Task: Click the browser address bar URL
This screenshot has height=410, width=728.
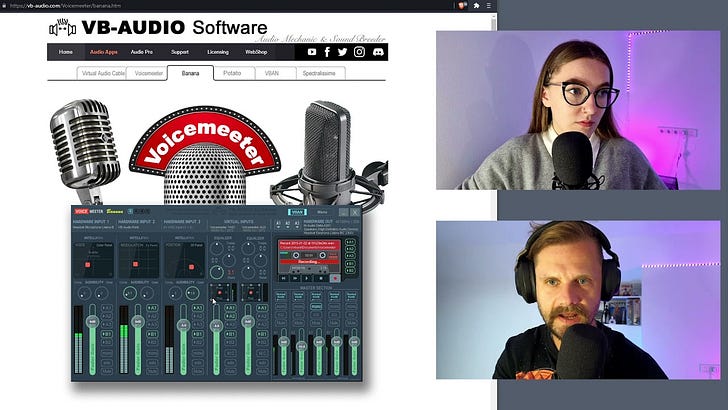Action: click(65, 6)
